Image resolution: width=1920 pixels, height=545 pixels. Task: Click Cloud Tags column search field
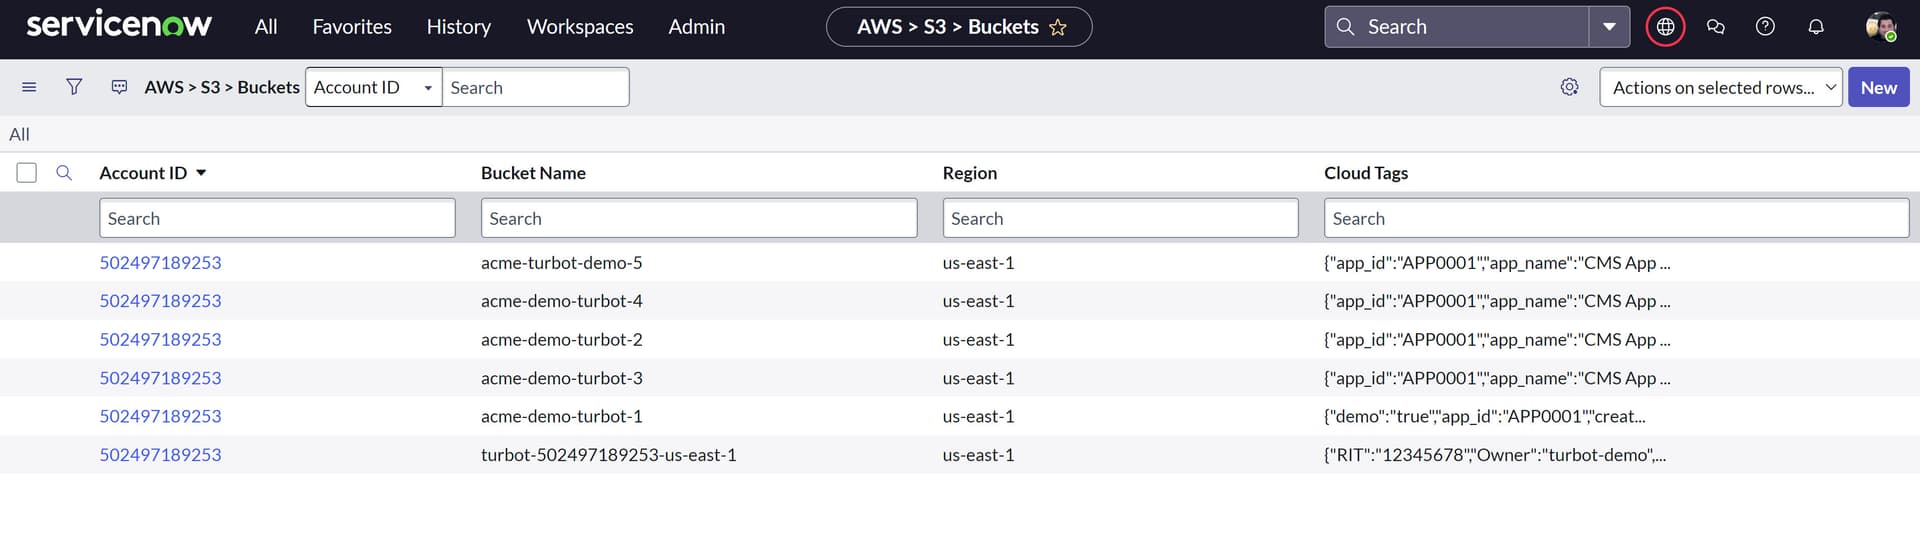(x=1616, y=218)
